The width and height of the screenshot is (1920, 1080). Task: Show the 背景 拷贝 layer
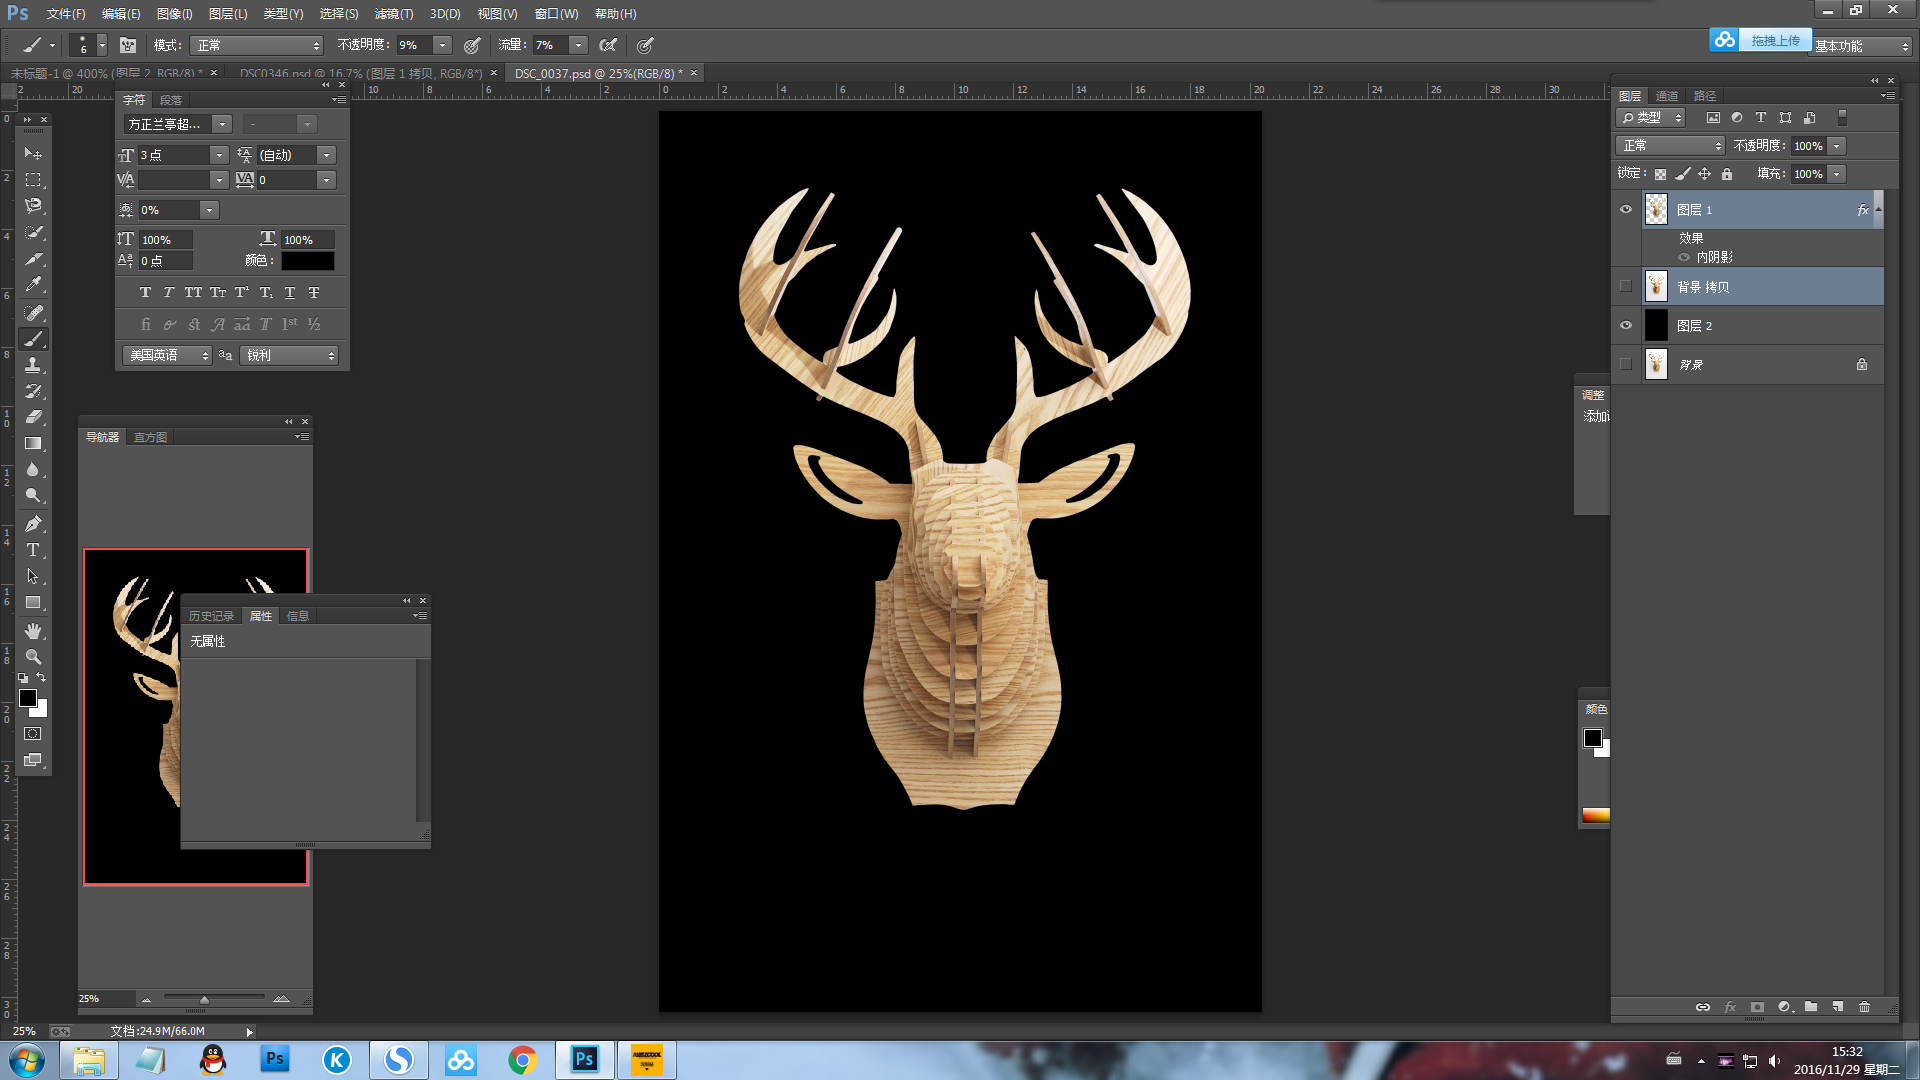click(x=1626, y=287)
